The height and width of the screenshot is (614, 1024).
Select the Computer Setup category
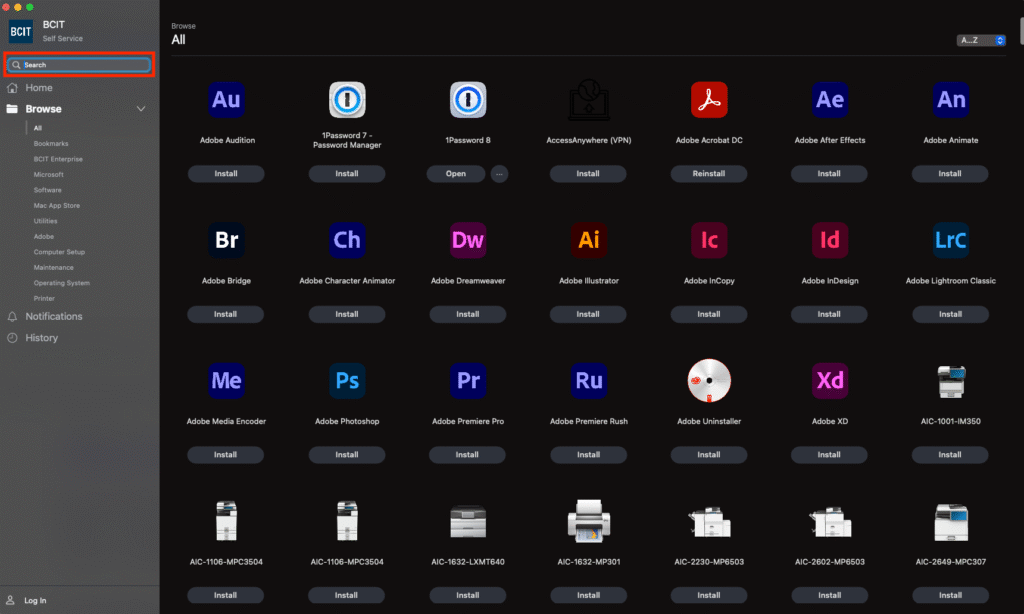pyautogui.click(x=59, y=252)
